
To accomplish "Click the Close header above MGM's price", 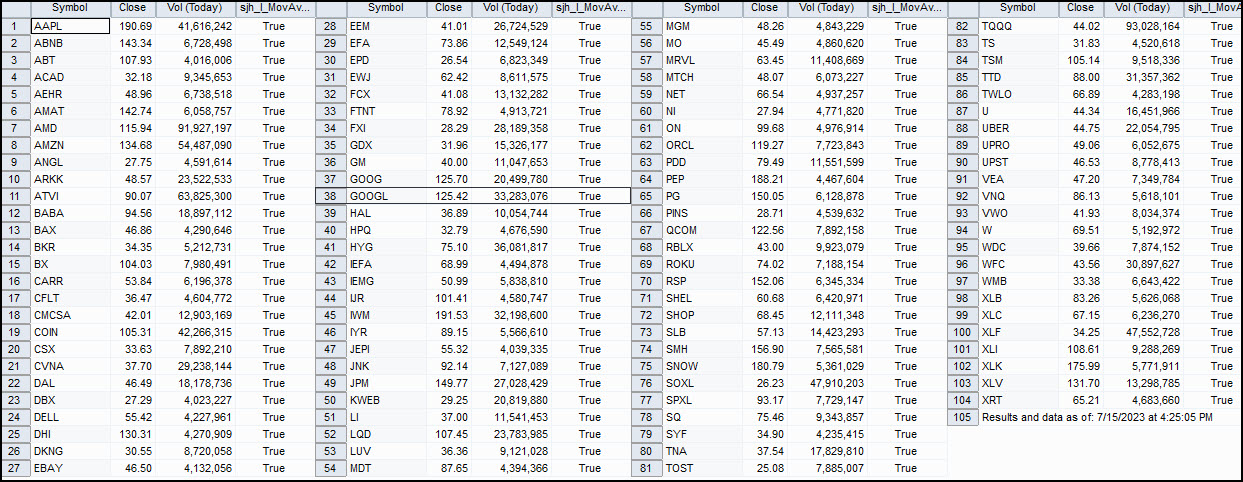I will 764,9.
